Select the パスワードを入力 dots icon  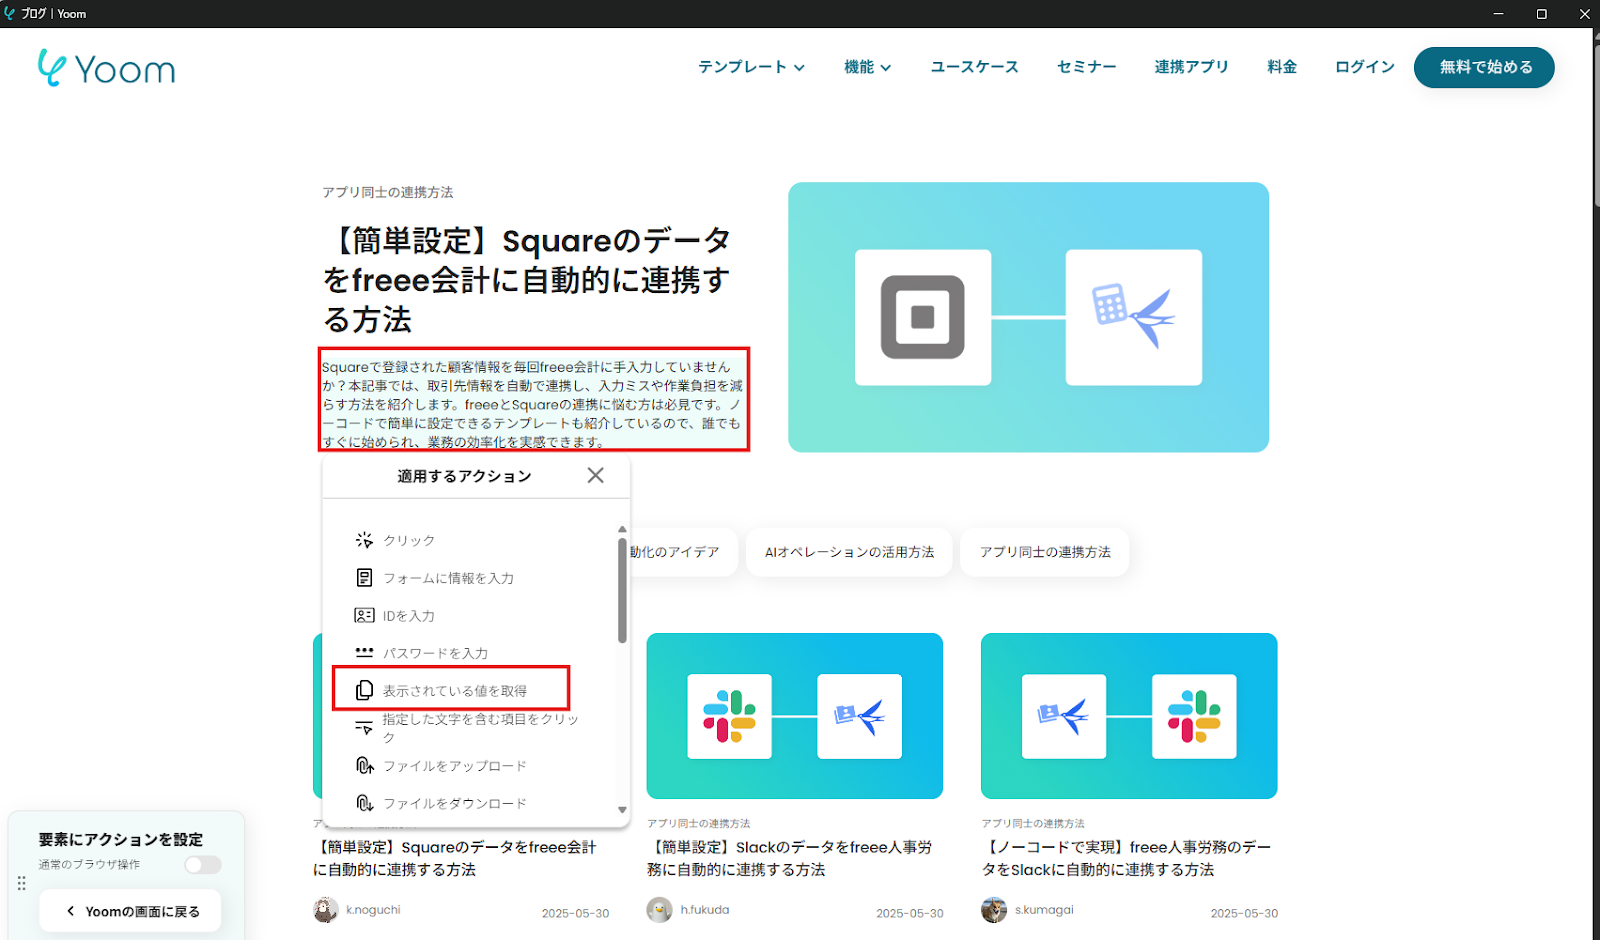coord(364,653)
